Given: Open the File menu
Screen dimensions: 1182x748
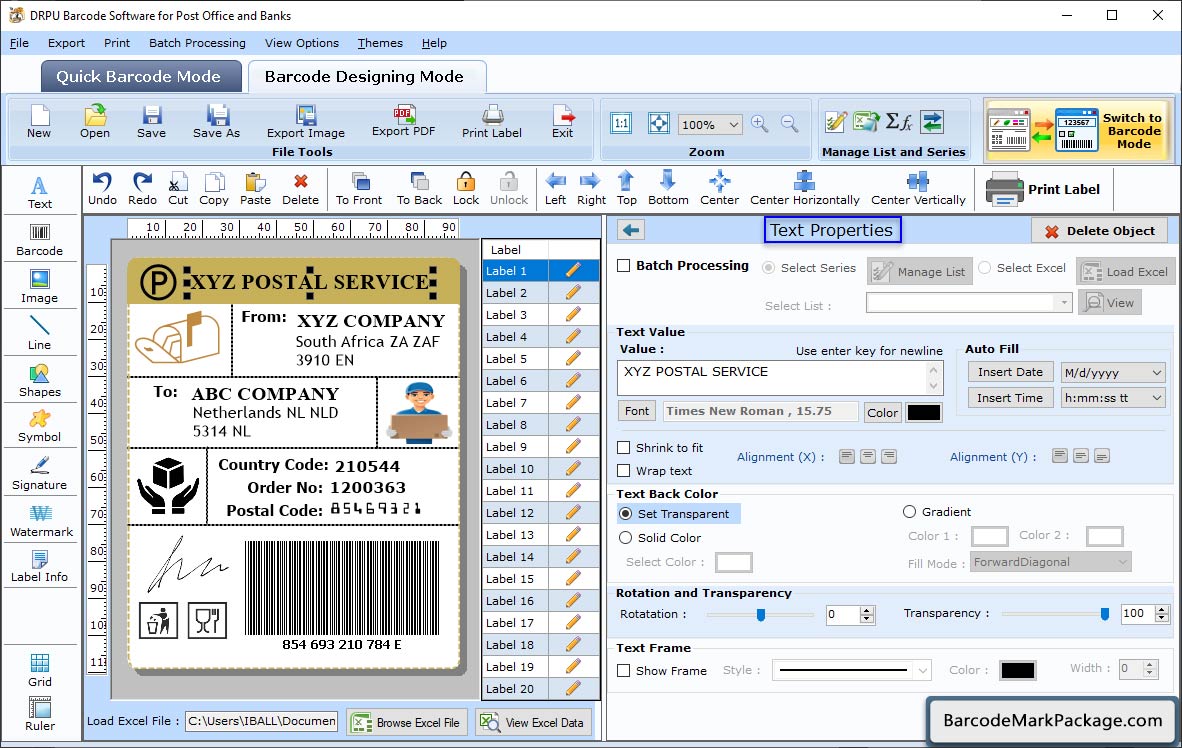Looking at the screenshot, I should pyautogui.click(x=19, y=43).
